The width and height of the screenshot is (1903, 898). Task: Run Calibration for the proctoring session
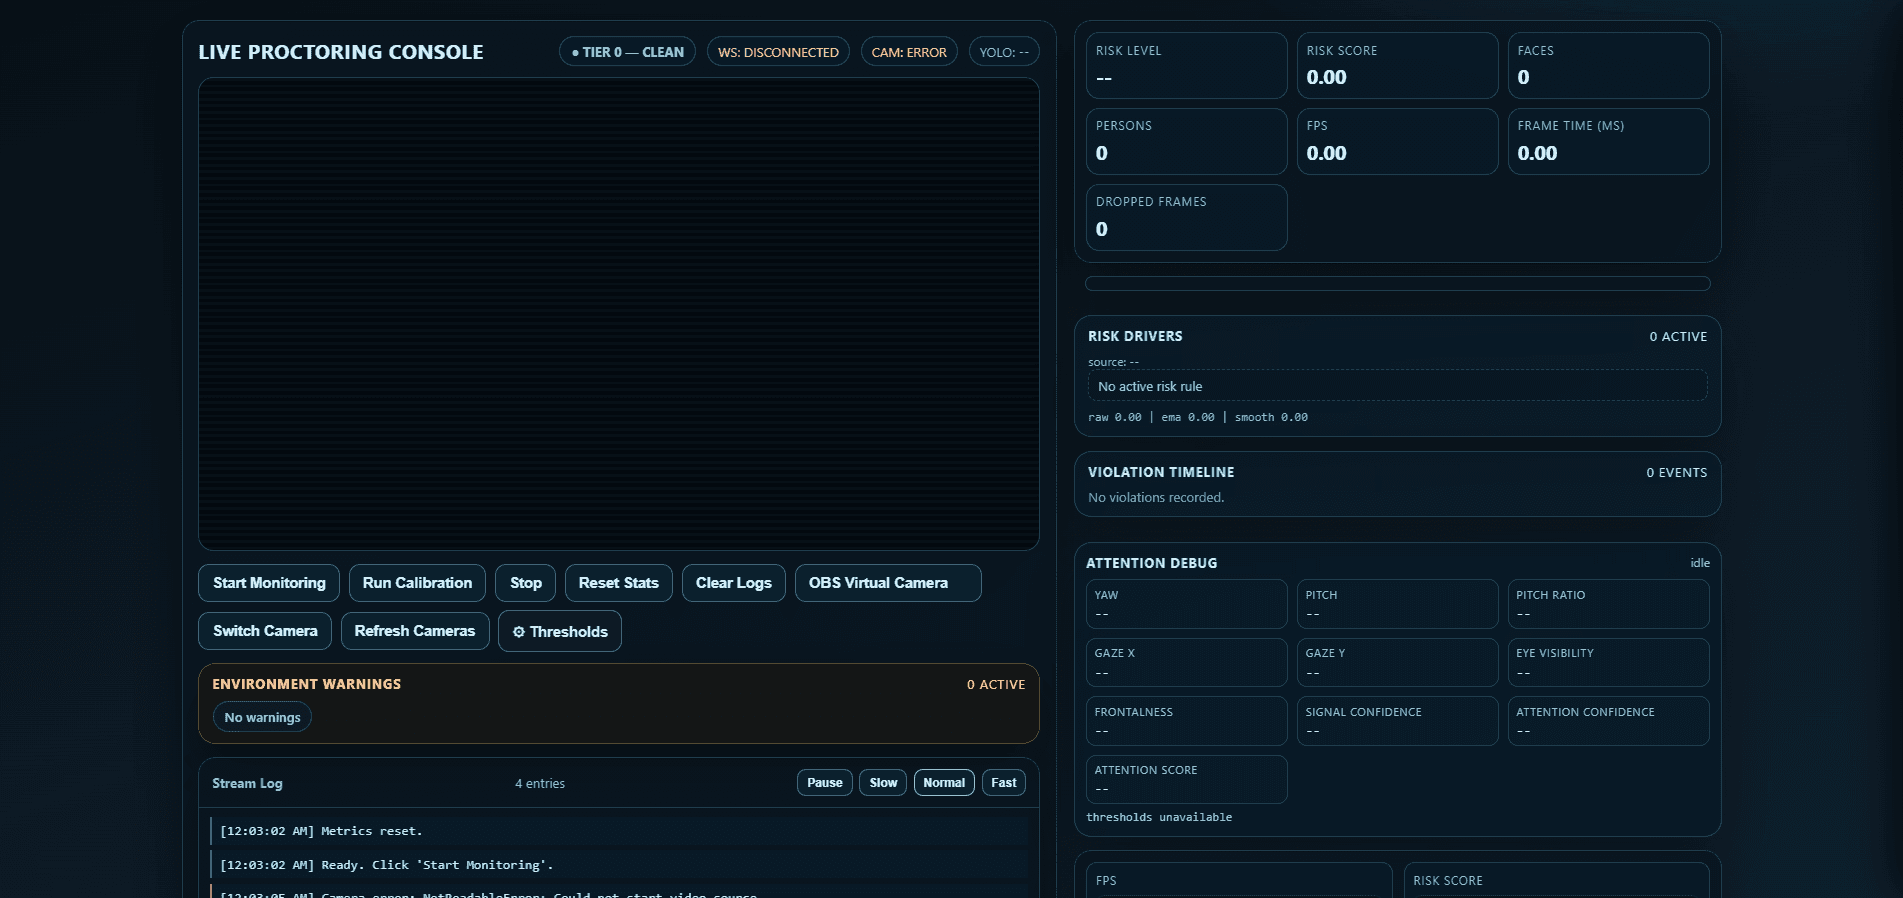tap(417, 583)
